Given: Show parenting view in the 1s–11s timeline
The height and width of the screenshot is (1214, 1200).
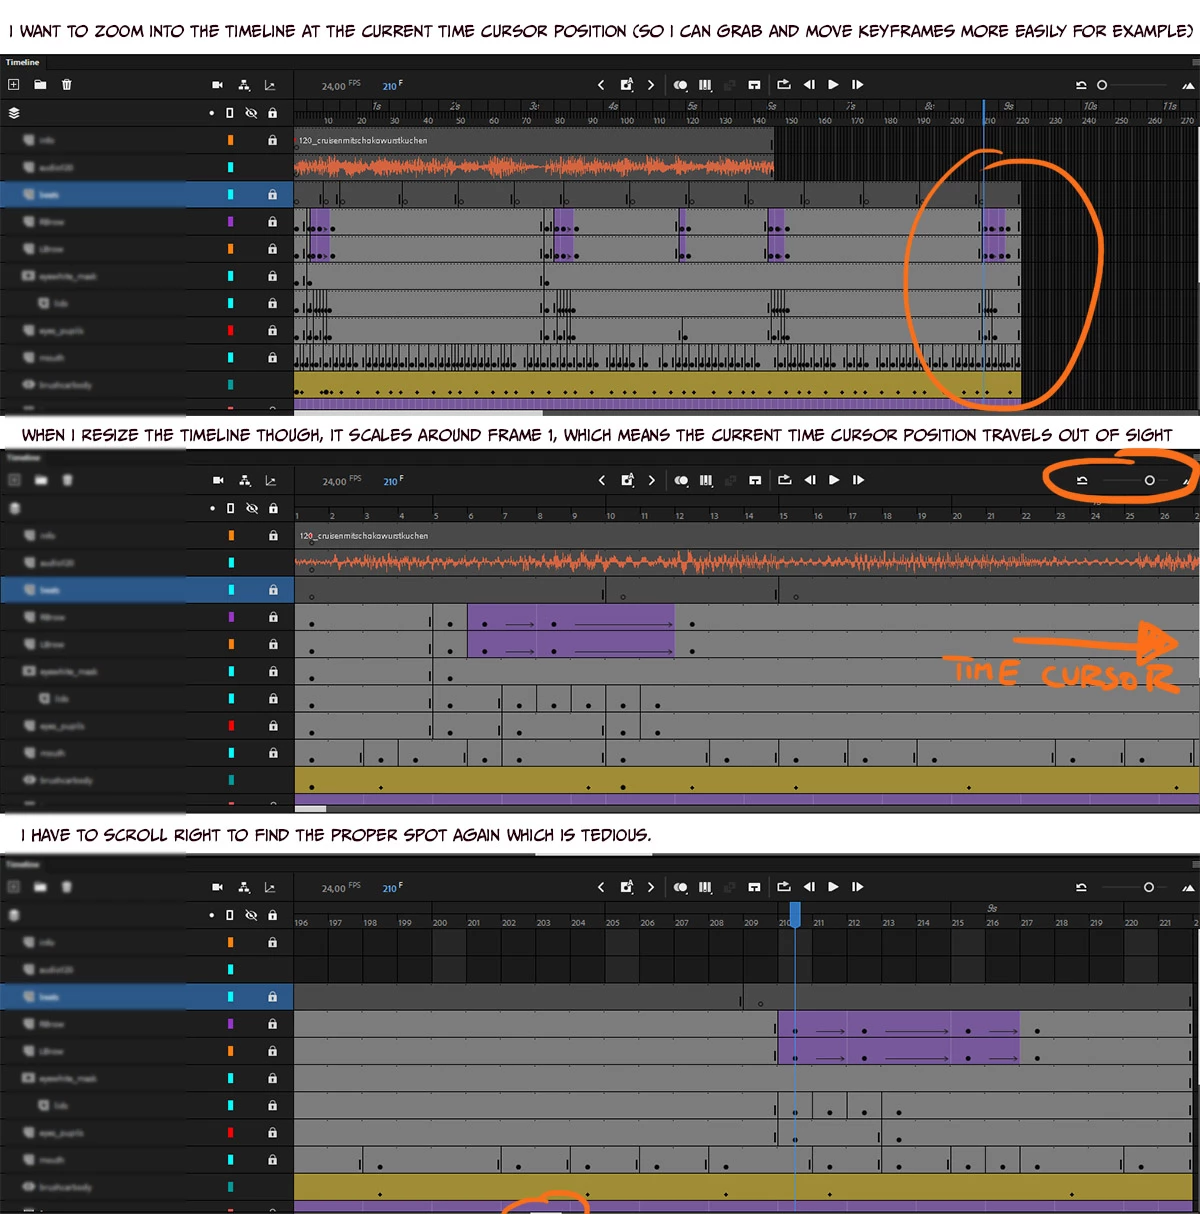Looking at the screenshot, I should pos(244,85).
